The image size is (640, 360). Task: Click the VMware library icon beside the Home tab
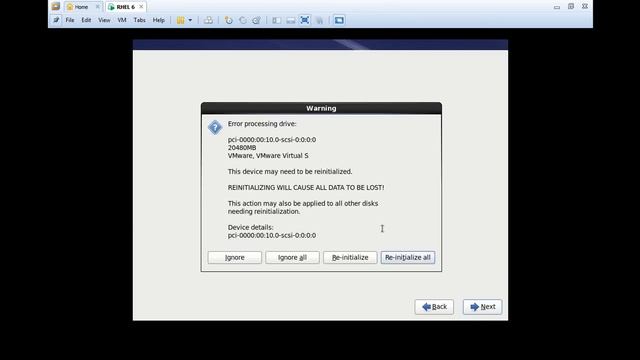click(56, 7)
